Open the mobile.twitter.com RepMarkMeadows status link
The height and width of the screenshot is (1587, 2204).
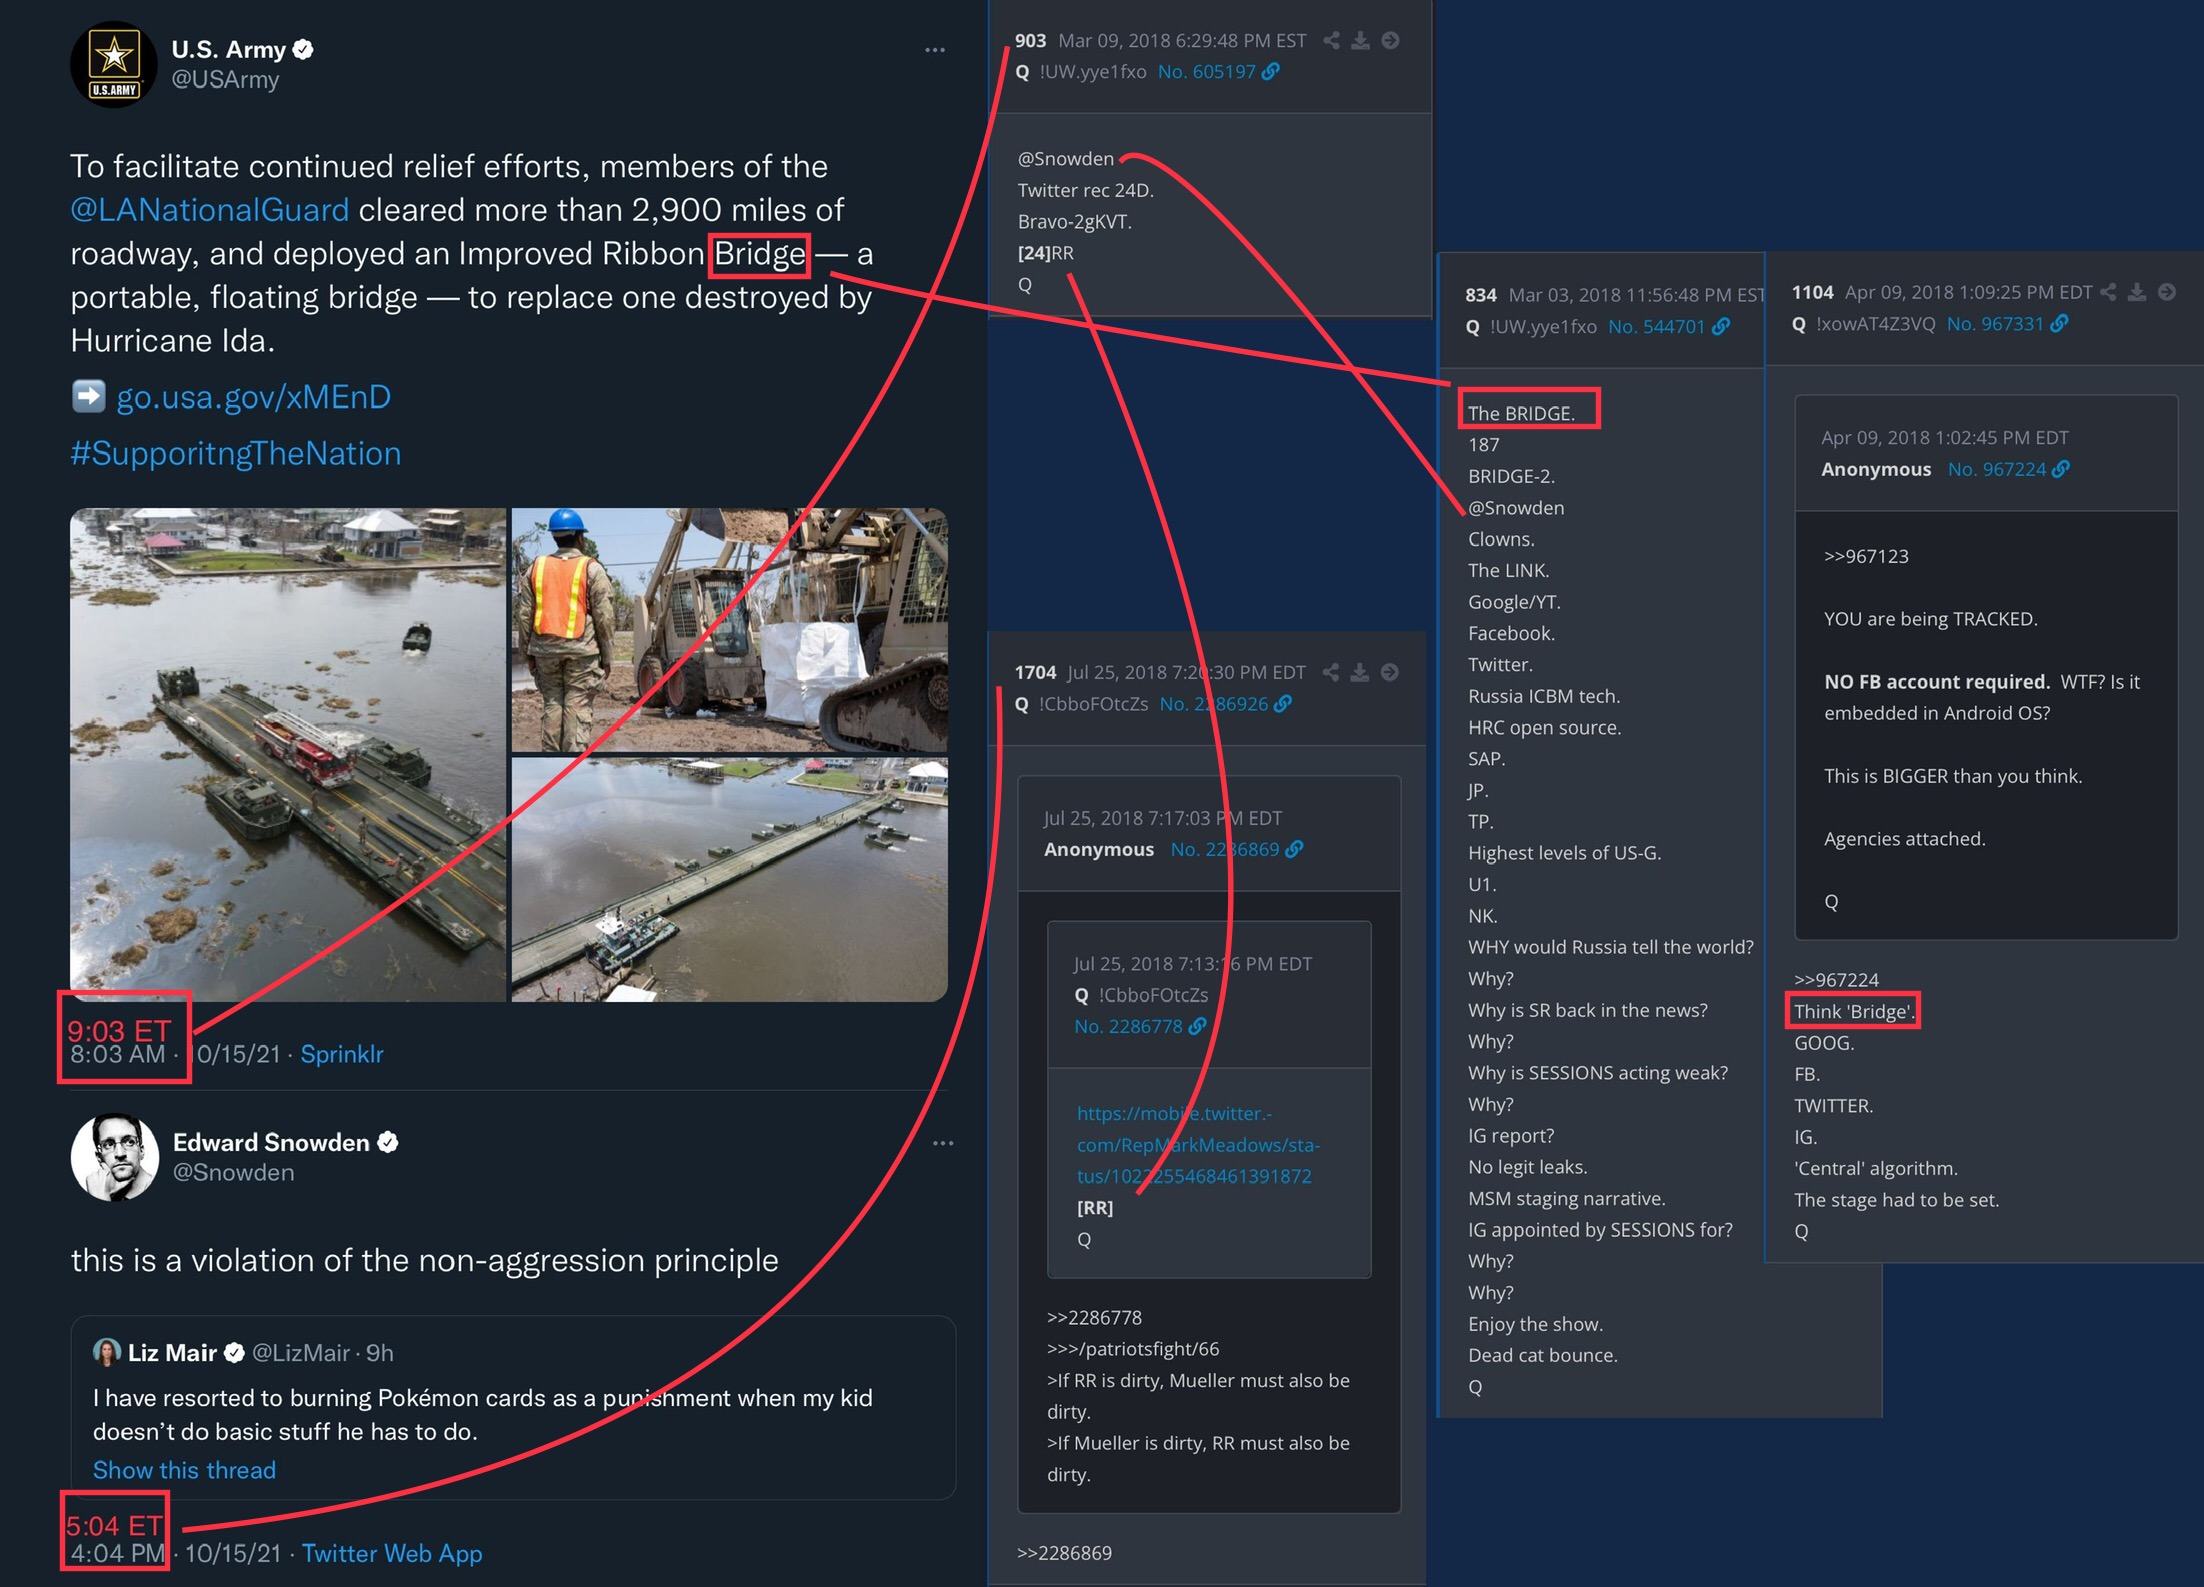[1198, 1145]
